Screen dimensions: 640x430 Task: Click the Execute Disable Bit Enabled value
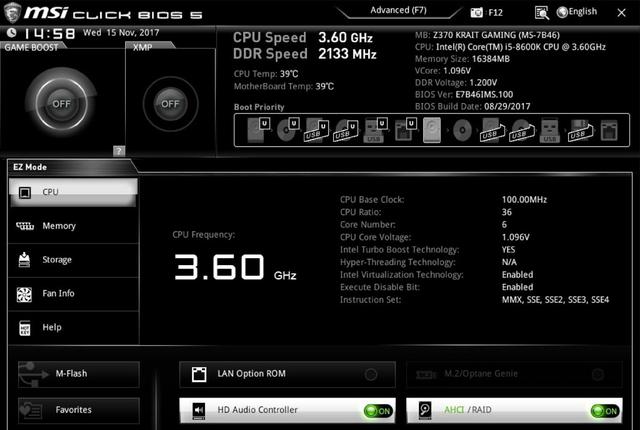[517, 287]
